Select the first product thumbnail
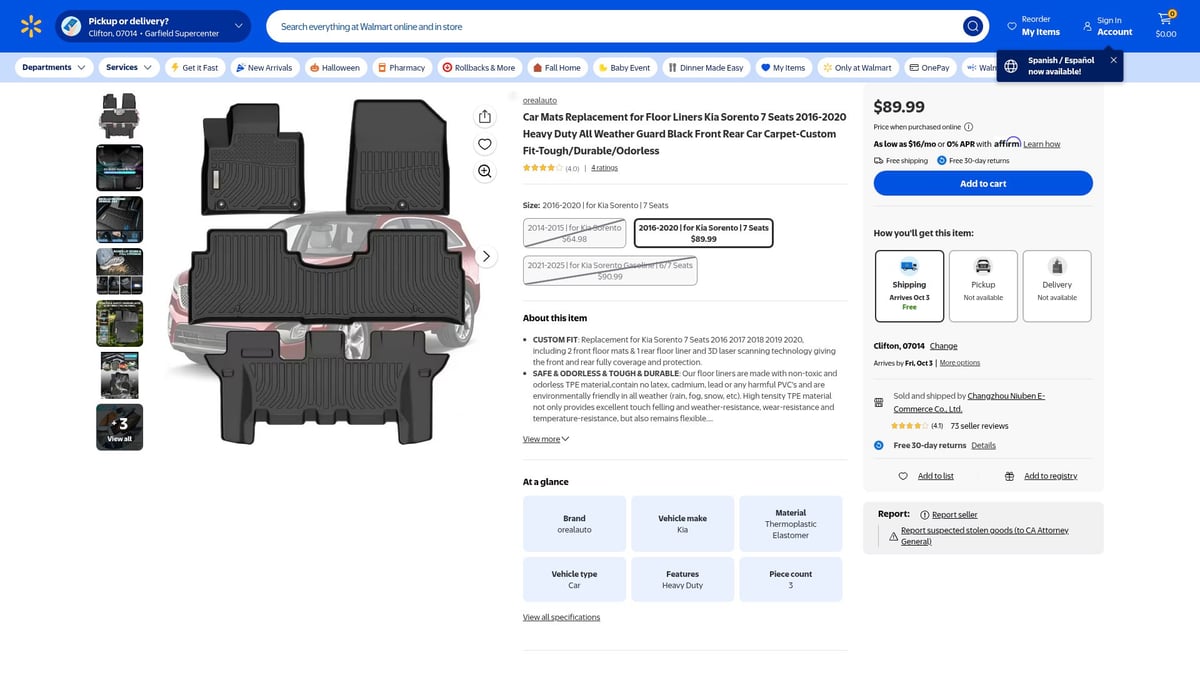The height and width of the screenshot is (675, 1200). pyautogui.click(x=119, y=115)
